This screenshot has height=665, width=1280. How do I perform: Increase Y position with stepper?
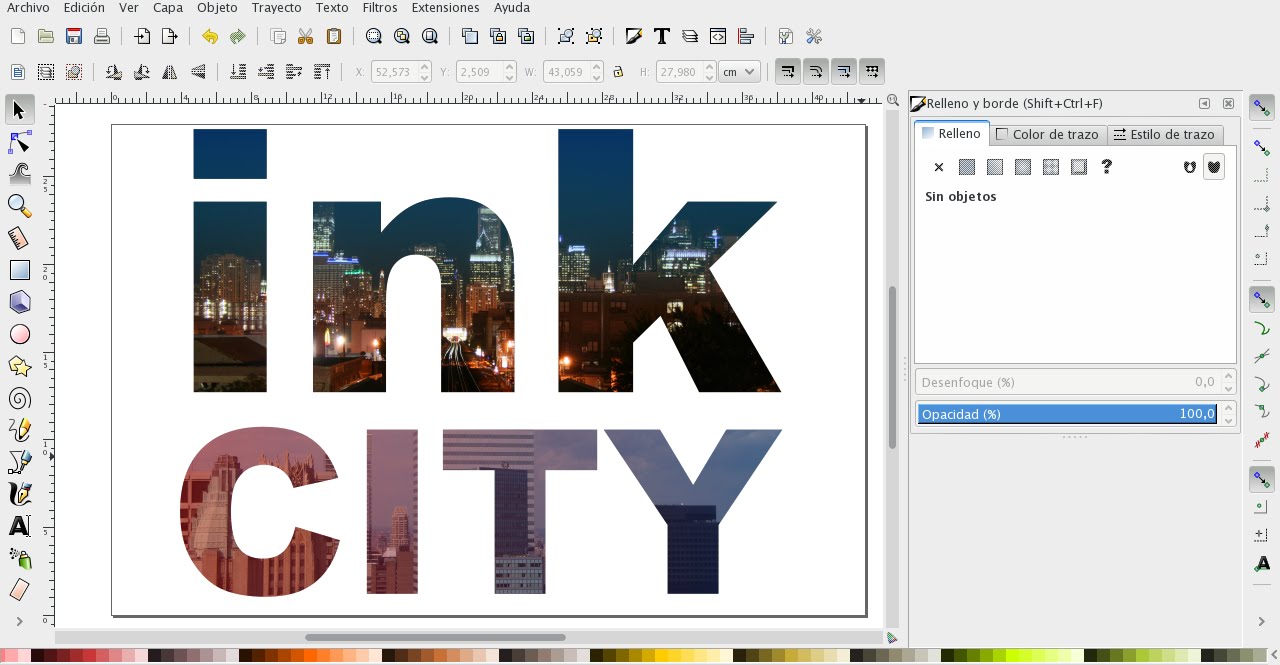510,67
